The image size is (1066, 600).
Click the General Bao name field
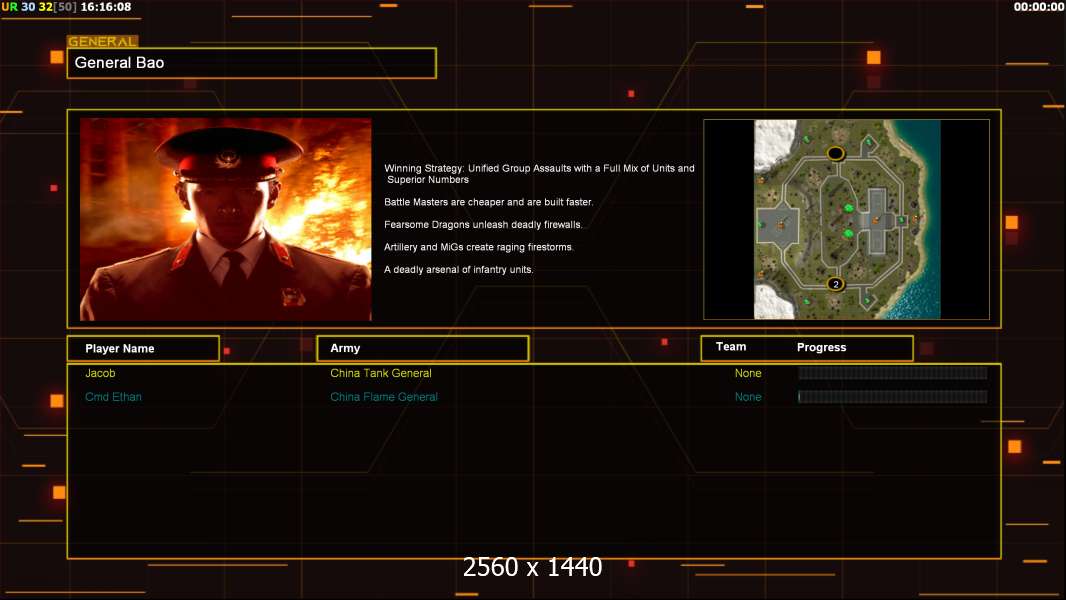(252, 63)
